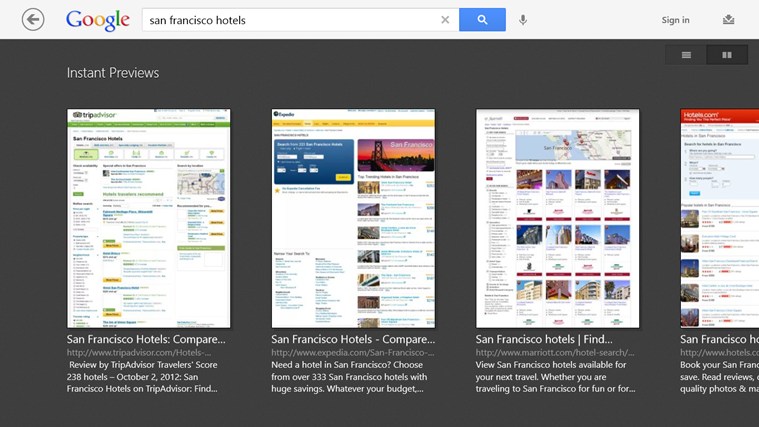Open 'San Francisco Hotels - Compare...' result title

tap(353, 339)
